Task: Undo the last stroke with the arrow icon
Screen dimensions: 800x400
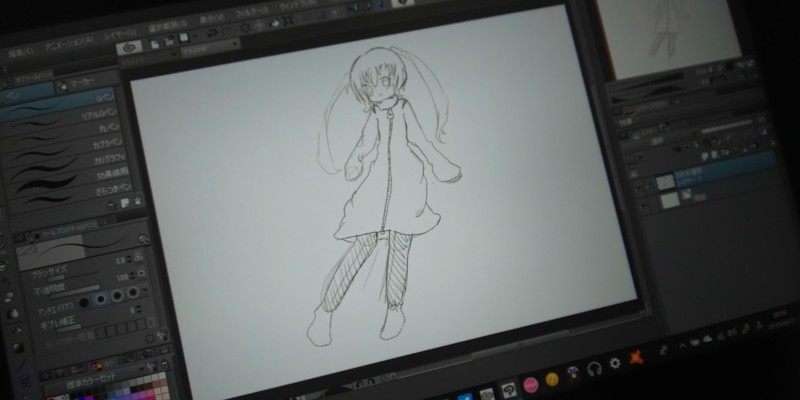Action: [212, 33]
